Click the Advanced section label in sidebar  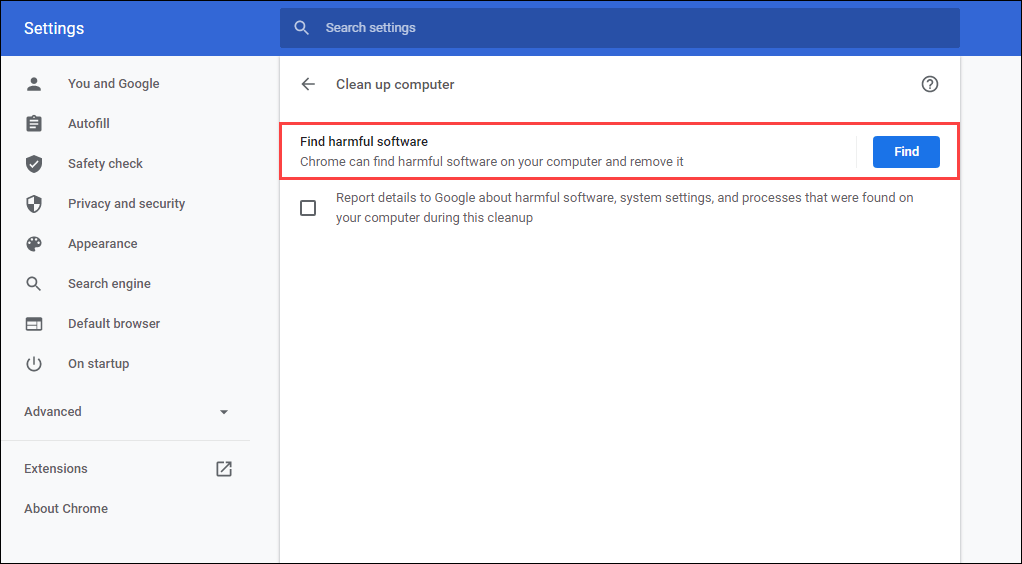[53, 412]
